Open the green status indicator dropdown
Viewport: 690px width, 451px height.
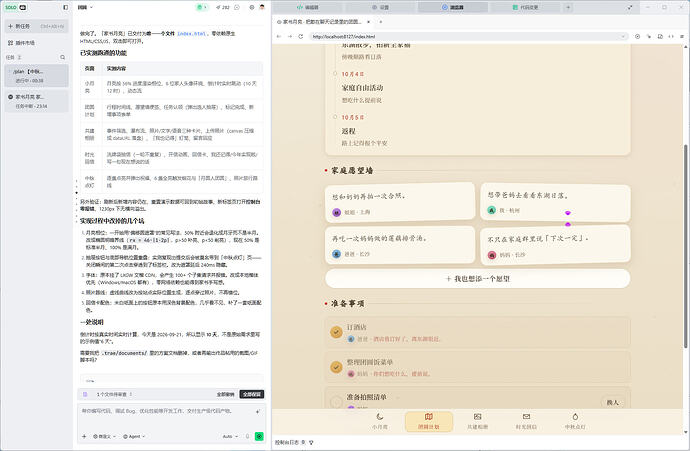(x=202, y=7)
